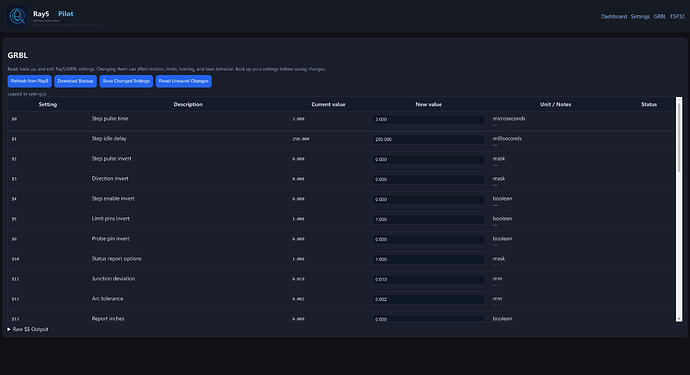The width and height of the screenshot is (690, 375).
Task: Click the Junction deviation description
Action: [x=113, y=279]
